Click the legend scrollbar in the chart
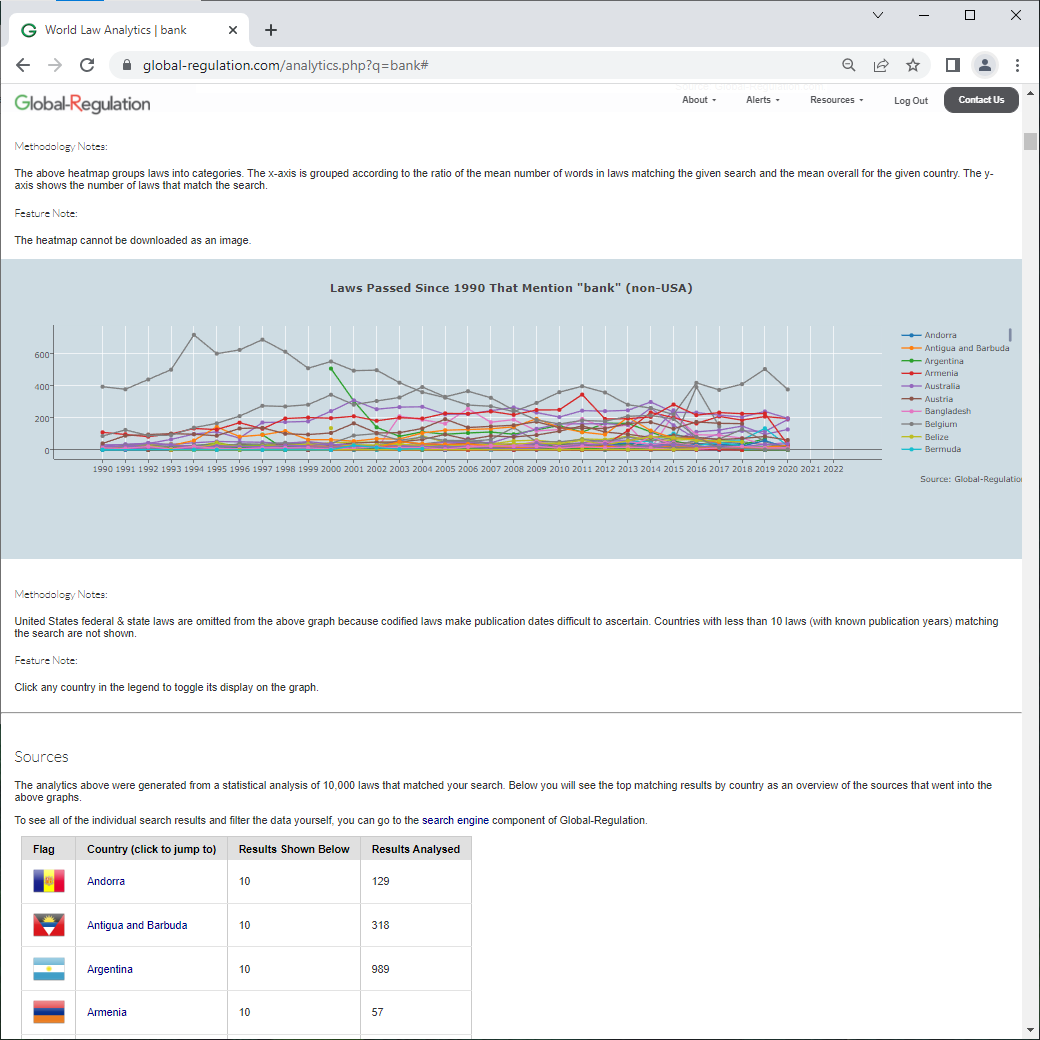 click(1010, 334)
